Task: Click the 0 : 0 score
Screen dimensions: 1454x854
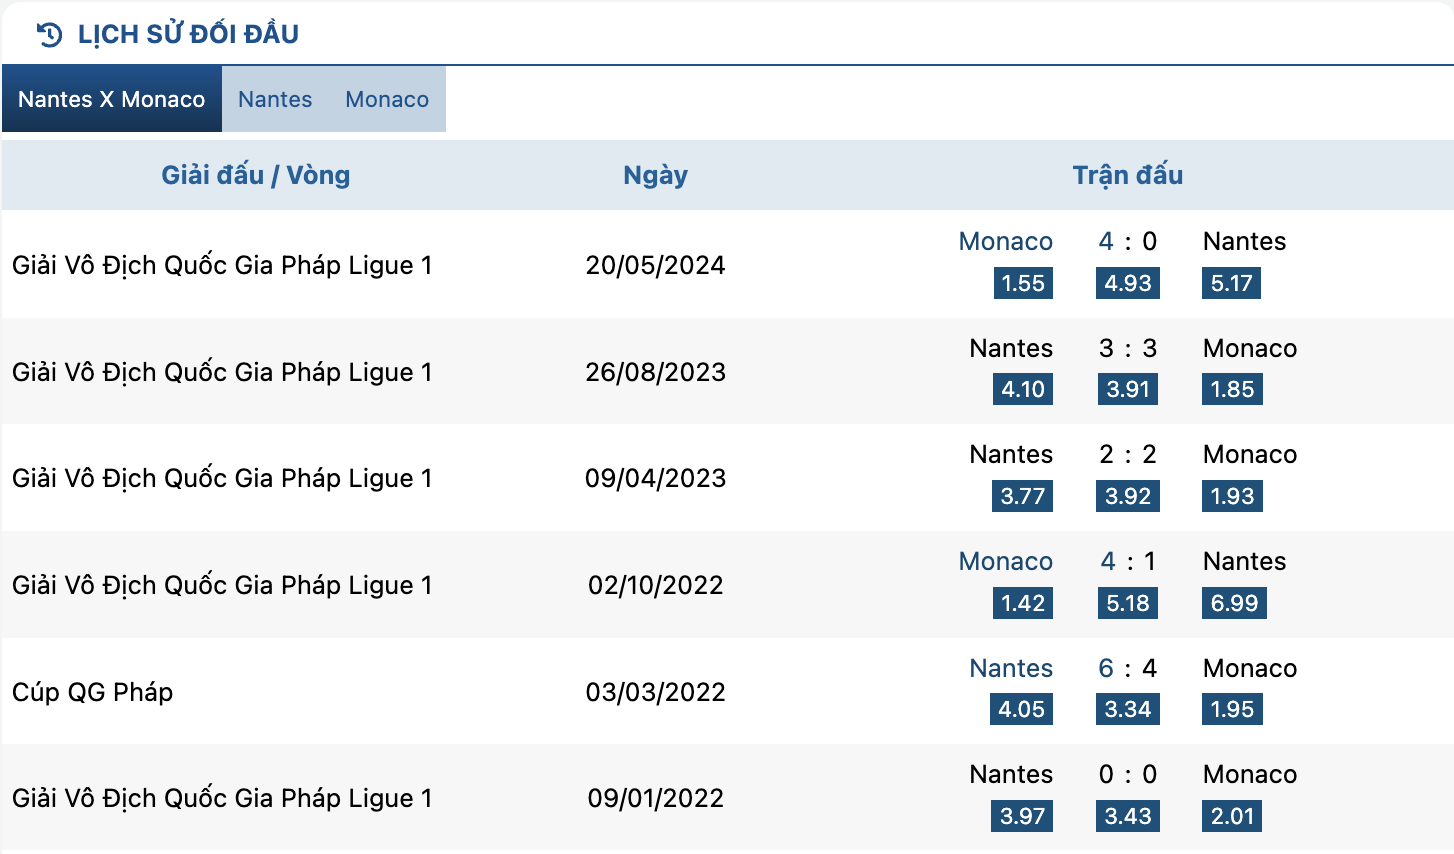Action: (1128, 774)
